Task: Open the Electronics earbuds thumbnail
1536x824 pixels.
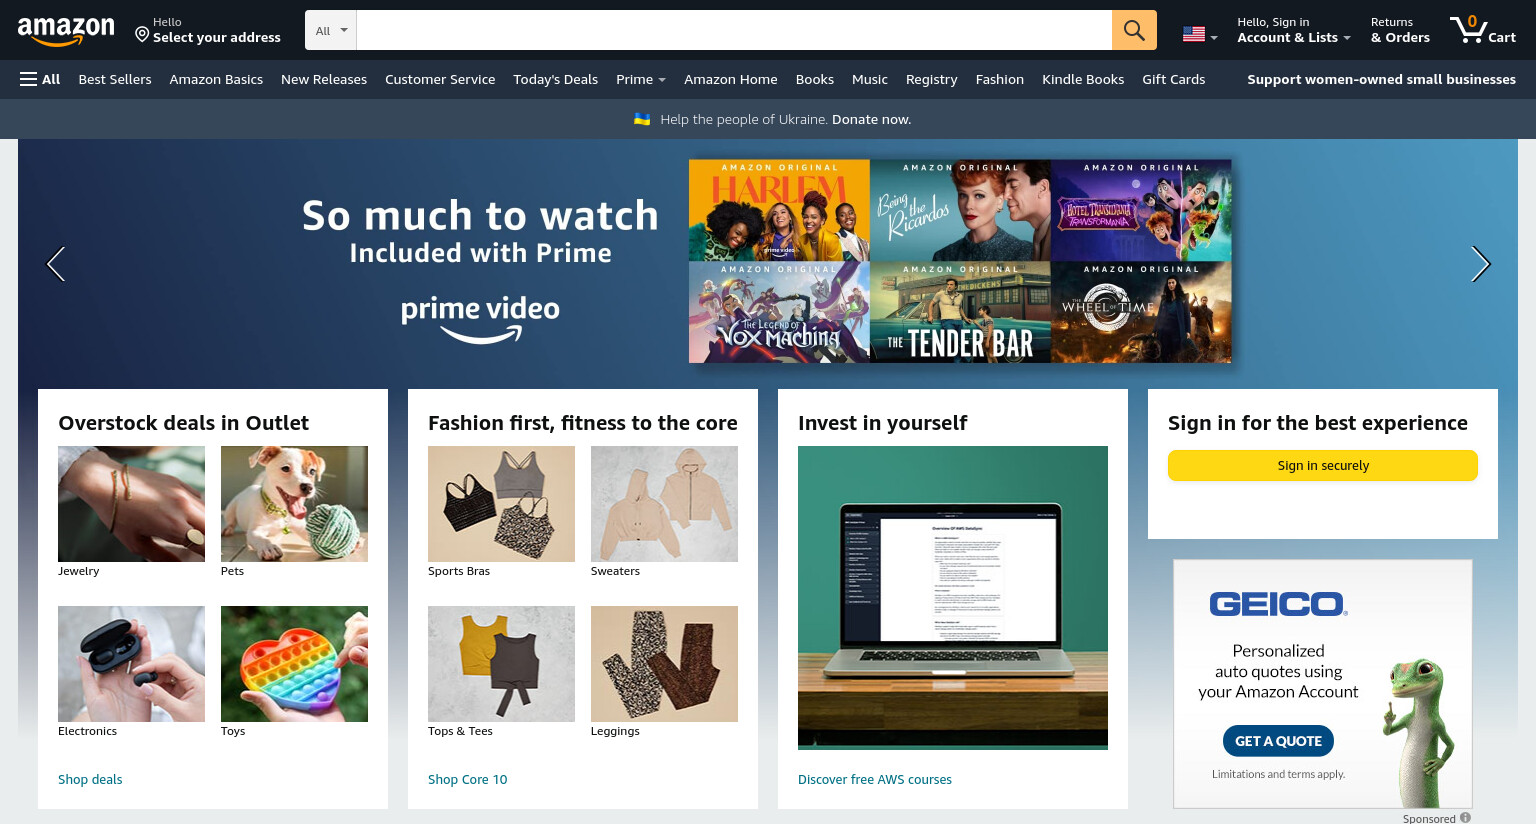Action: [x=131, y=664]
